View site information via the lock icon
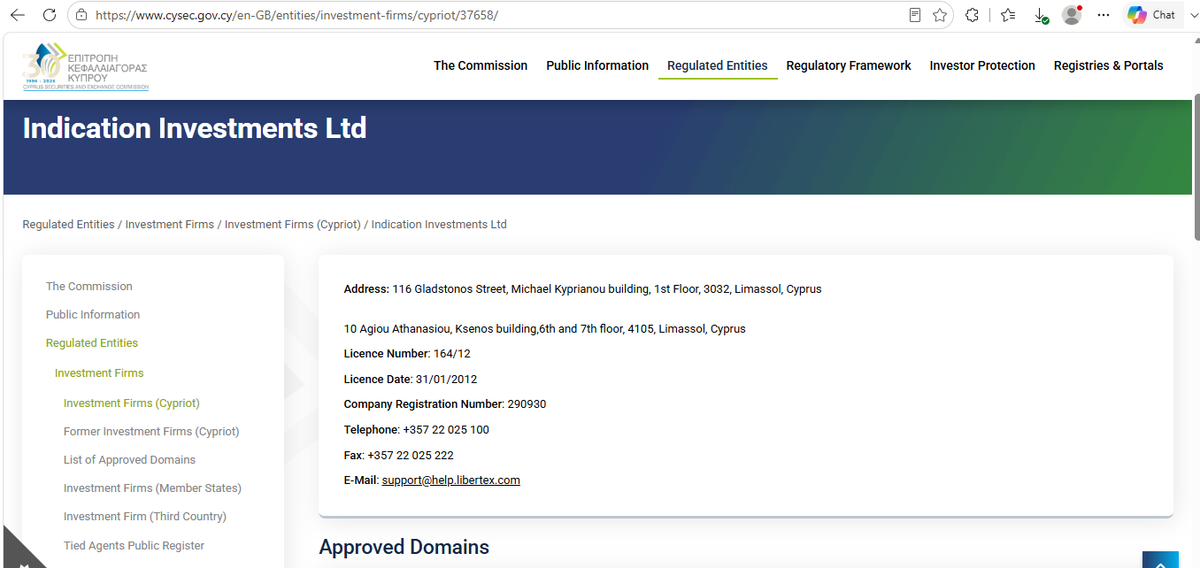This screenshot has width=1200, height=568. (x=81, y=15)
